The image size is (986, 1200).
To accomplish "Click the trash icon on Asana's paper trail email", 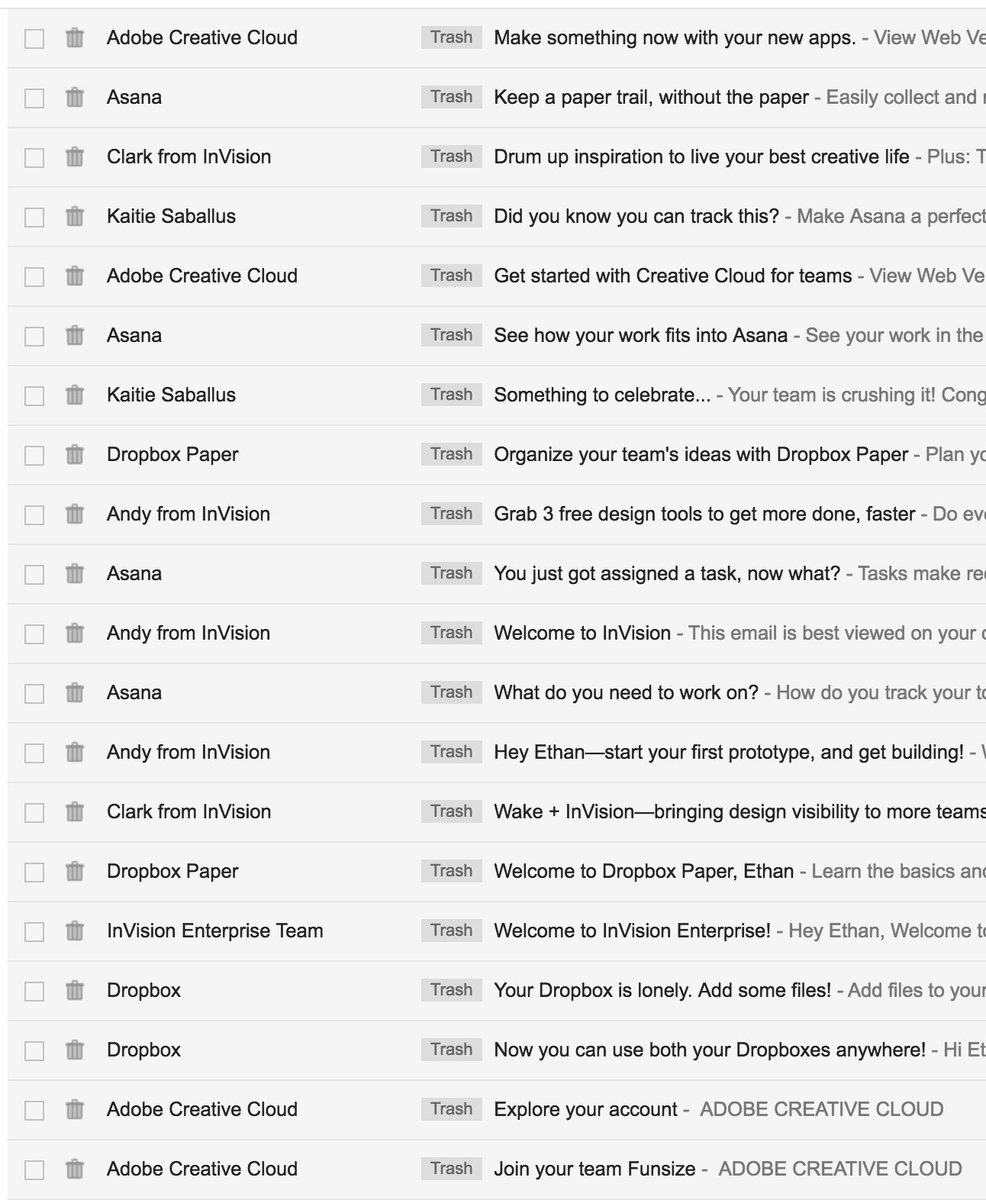I will pyautogui.click(x=74, y=97).
